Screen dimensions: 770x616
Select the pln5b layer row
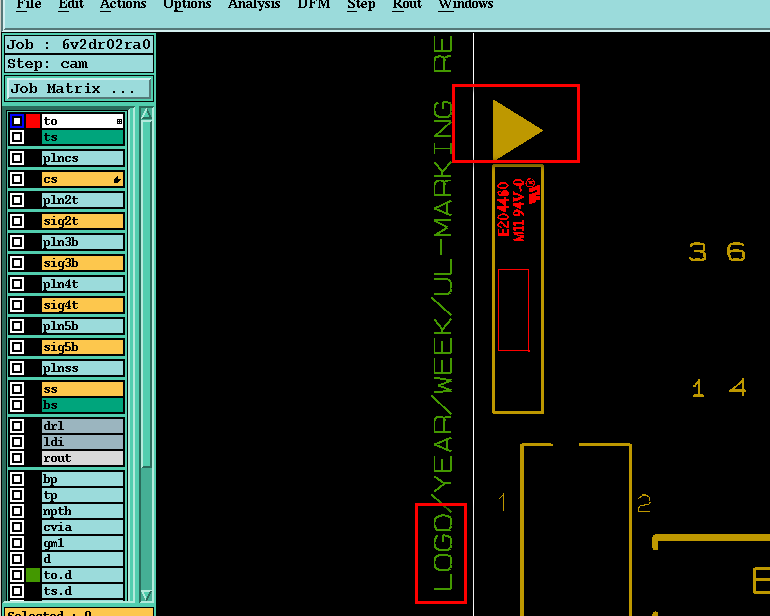coord(82,326)
